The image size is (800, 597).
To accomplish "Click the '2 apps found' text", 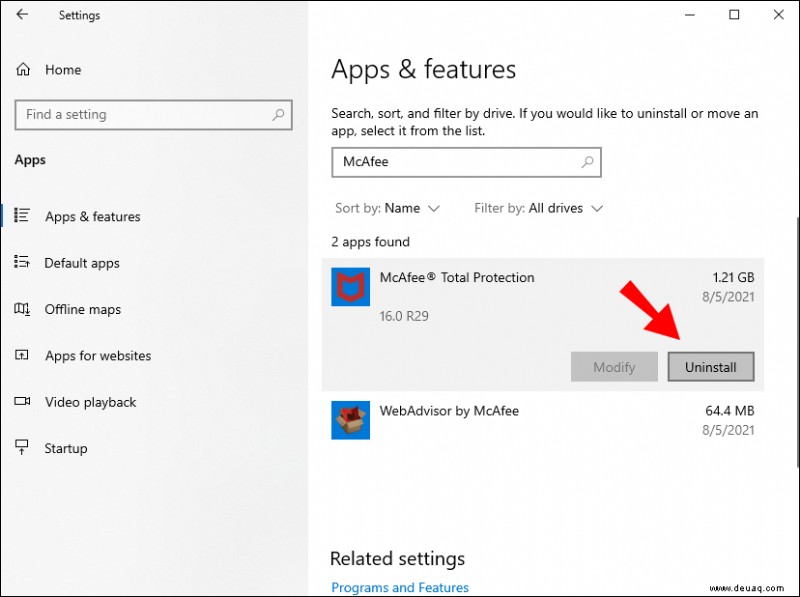I will click(x=370, y=242).
